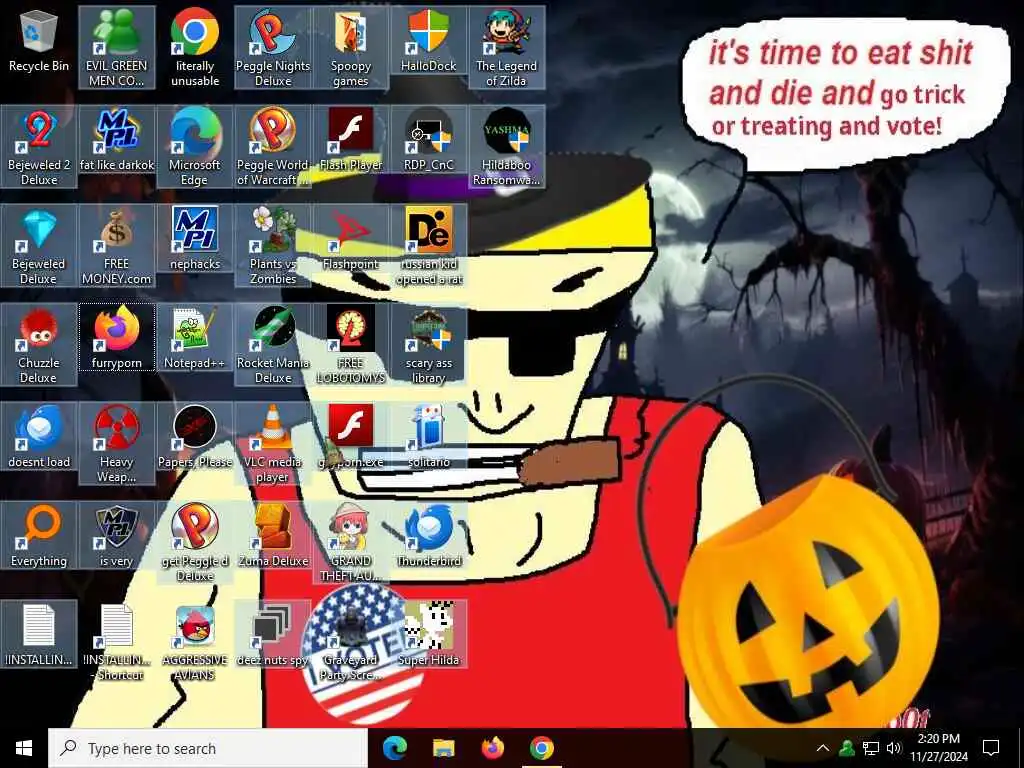This screenshot has width=1024, height=768.
Task: Select the 'get Peggle'd Deluxe' shortcut
Action: (195, 543)
